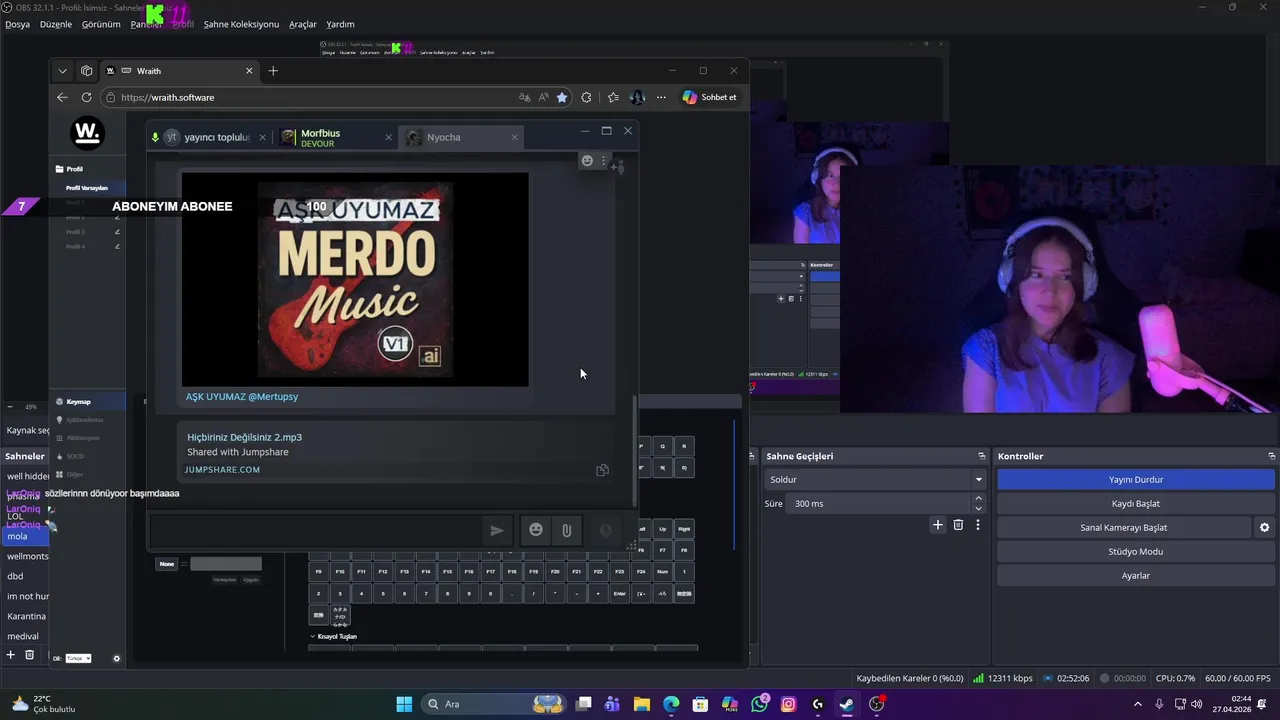Open a new browser tab
This screenshot has width=1280, height=720.
[x=273, y=71]
